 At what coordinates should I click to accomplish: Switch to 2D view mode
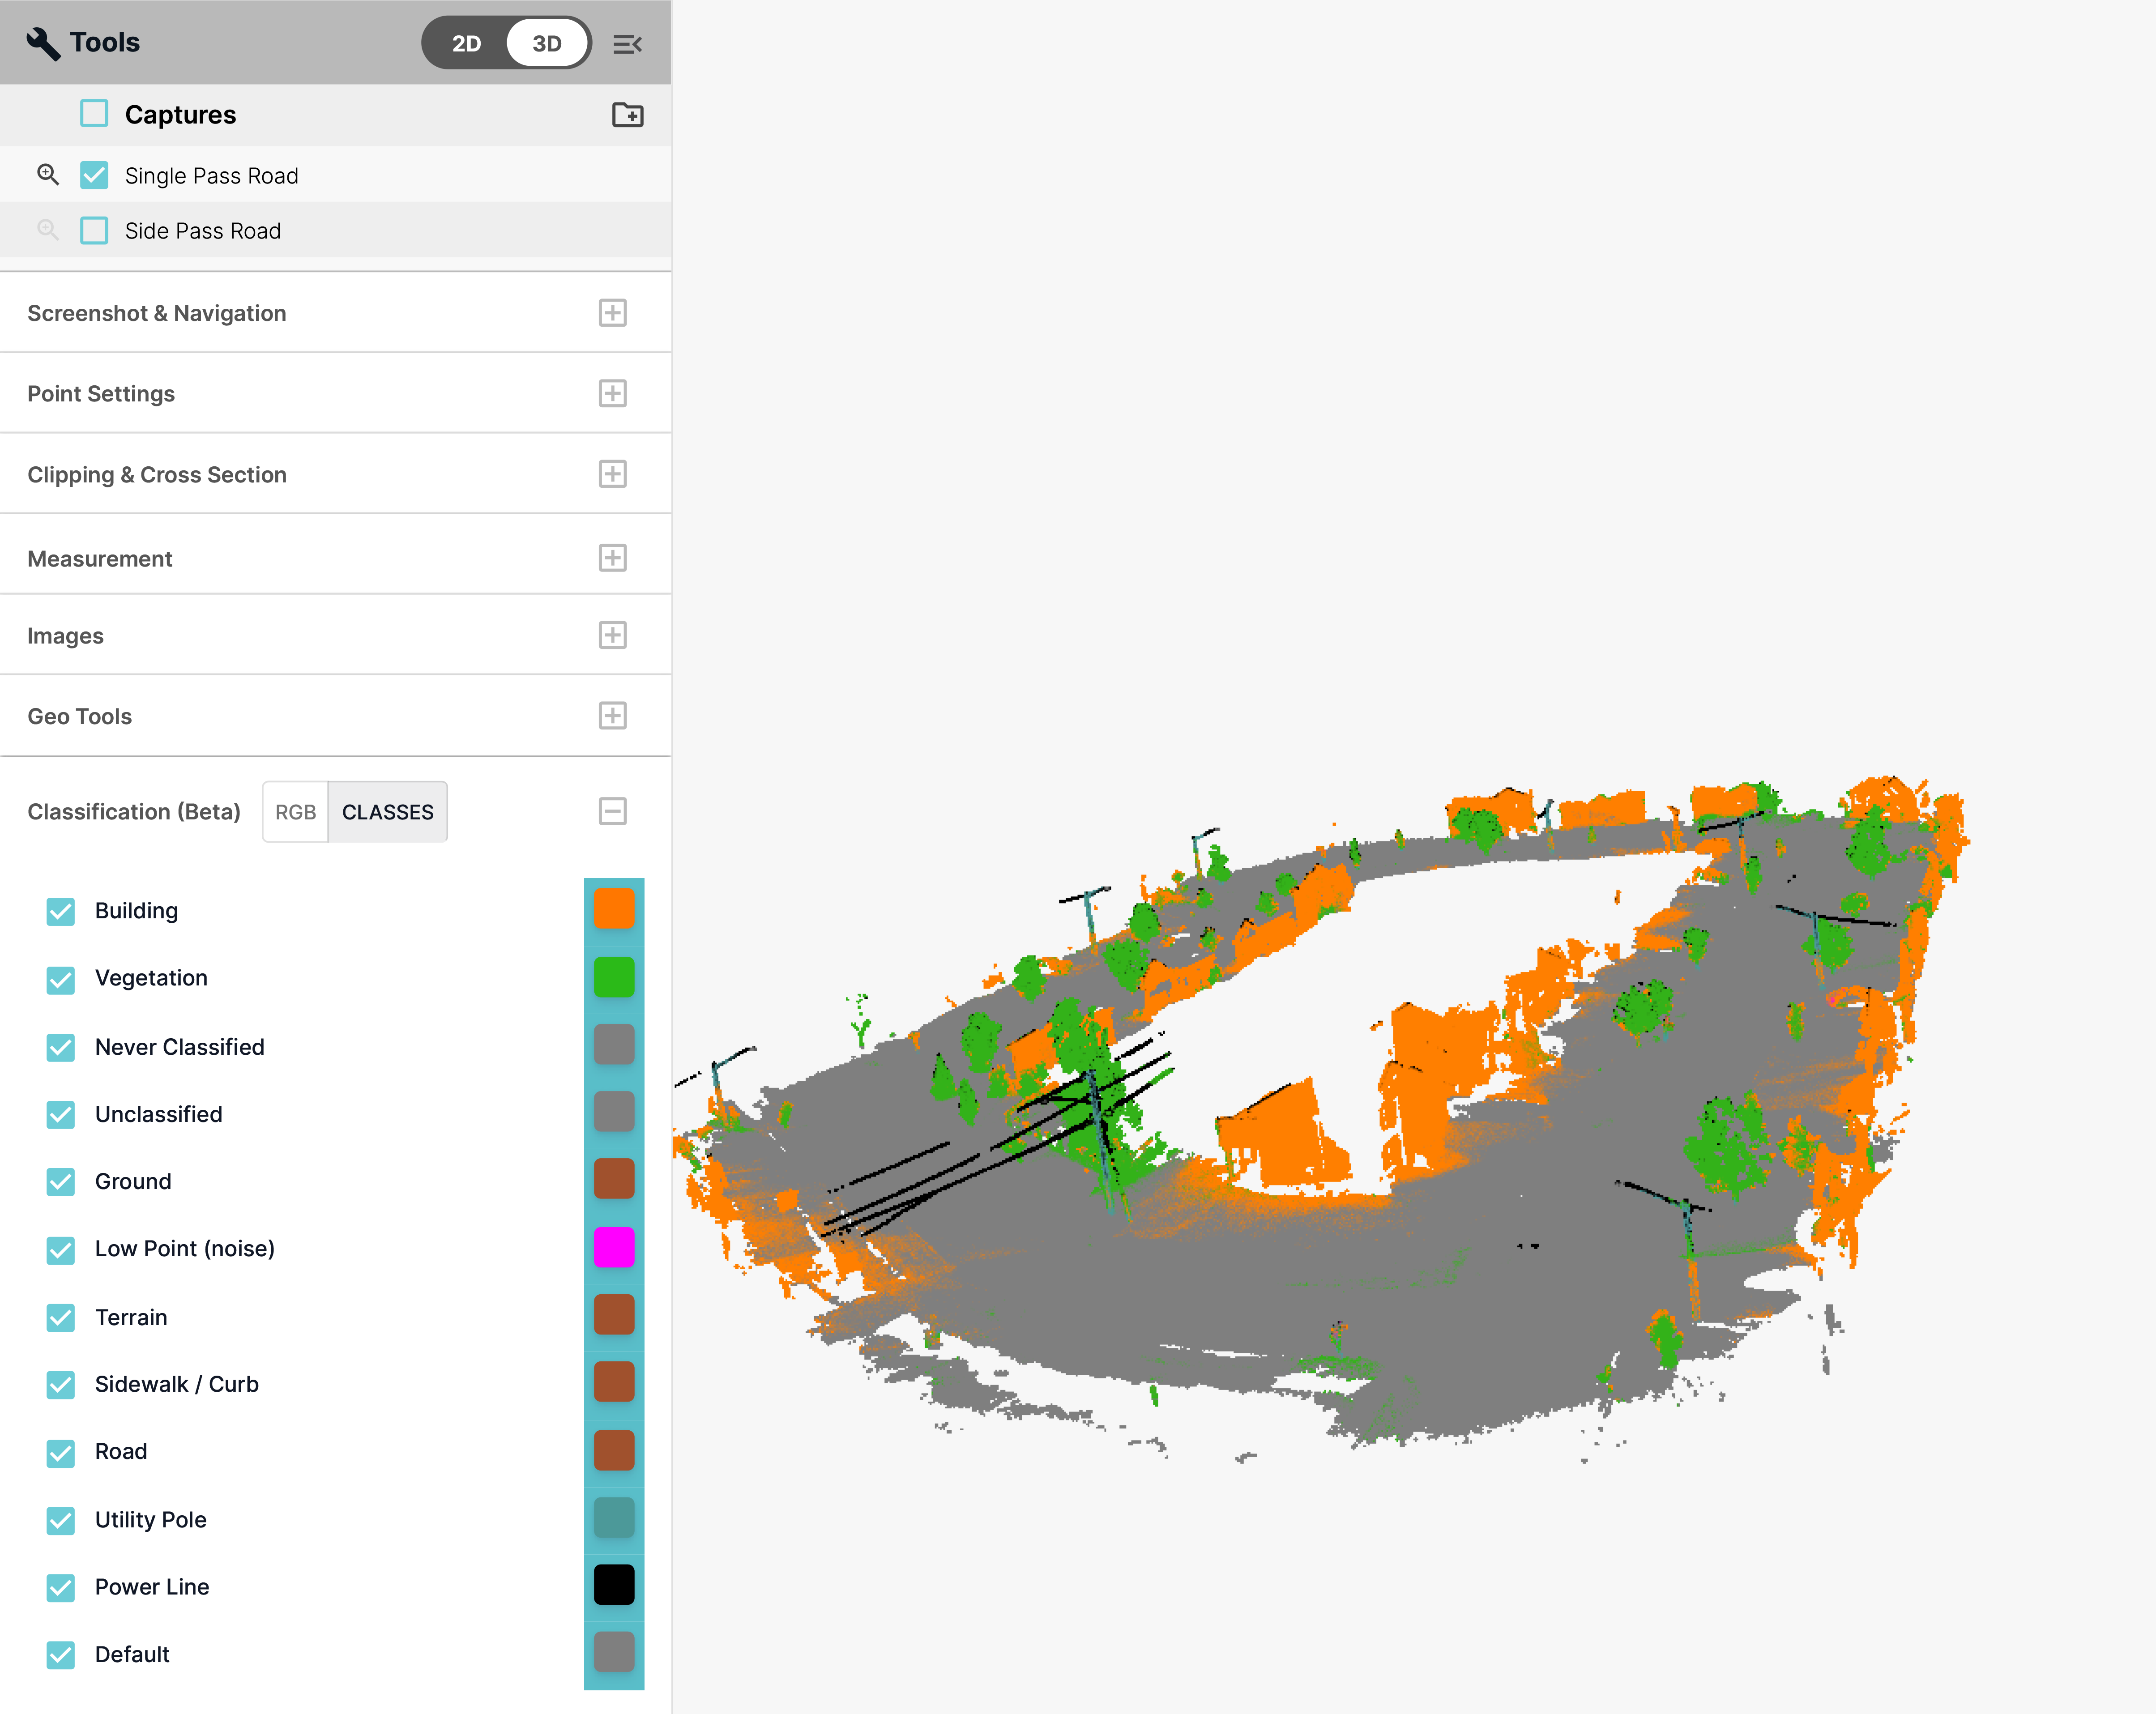pos(466,44)
